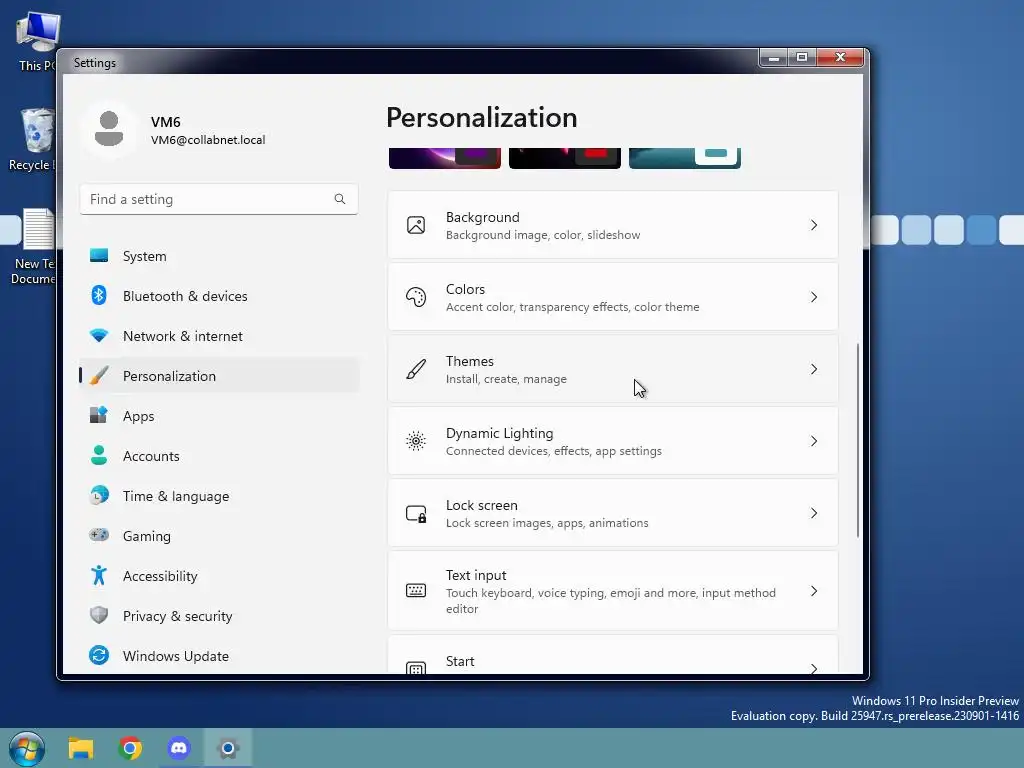
Task: Open the System settings category
Action: click(219, 256)
